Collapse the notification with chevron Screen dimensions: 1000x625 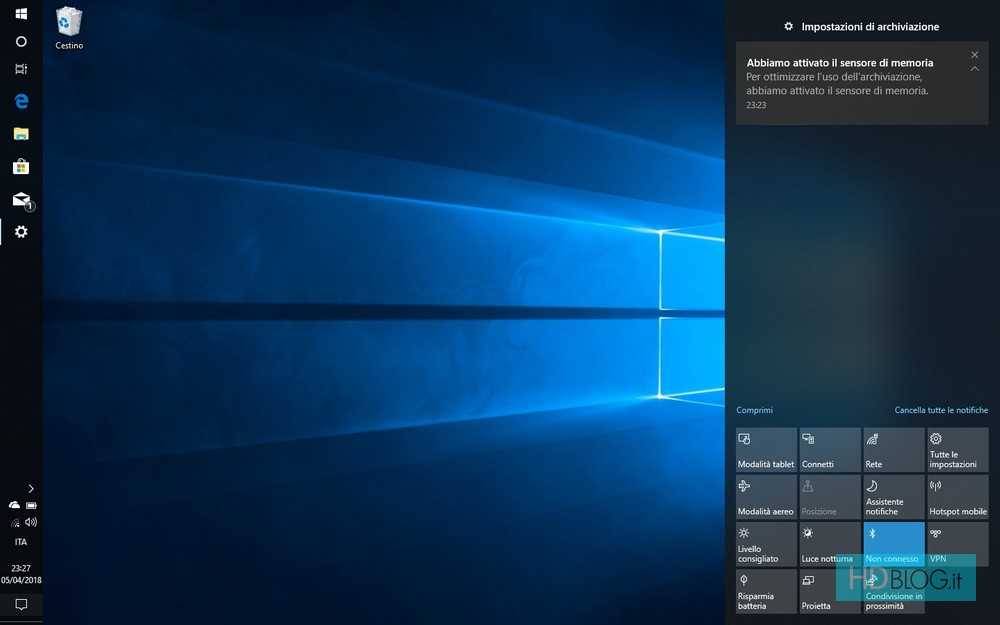(x=974, y=69)
